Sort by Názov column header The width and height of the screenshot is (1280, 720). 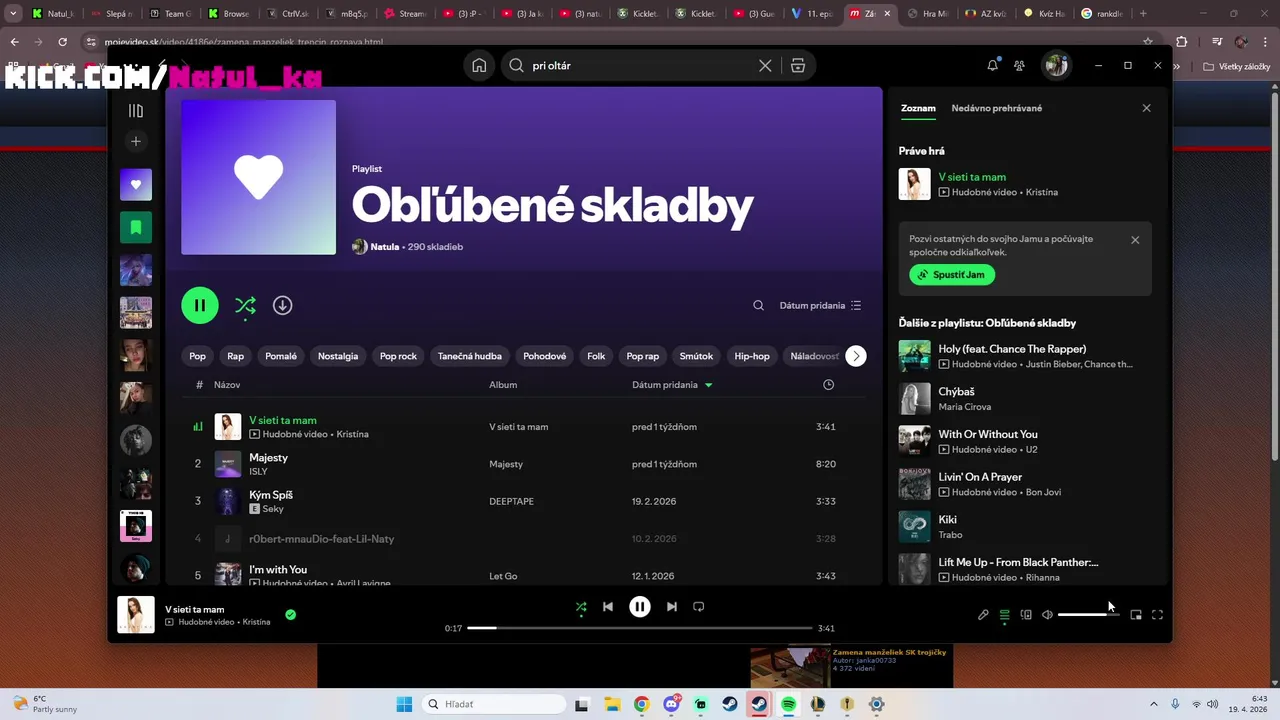tap(227, 385)
